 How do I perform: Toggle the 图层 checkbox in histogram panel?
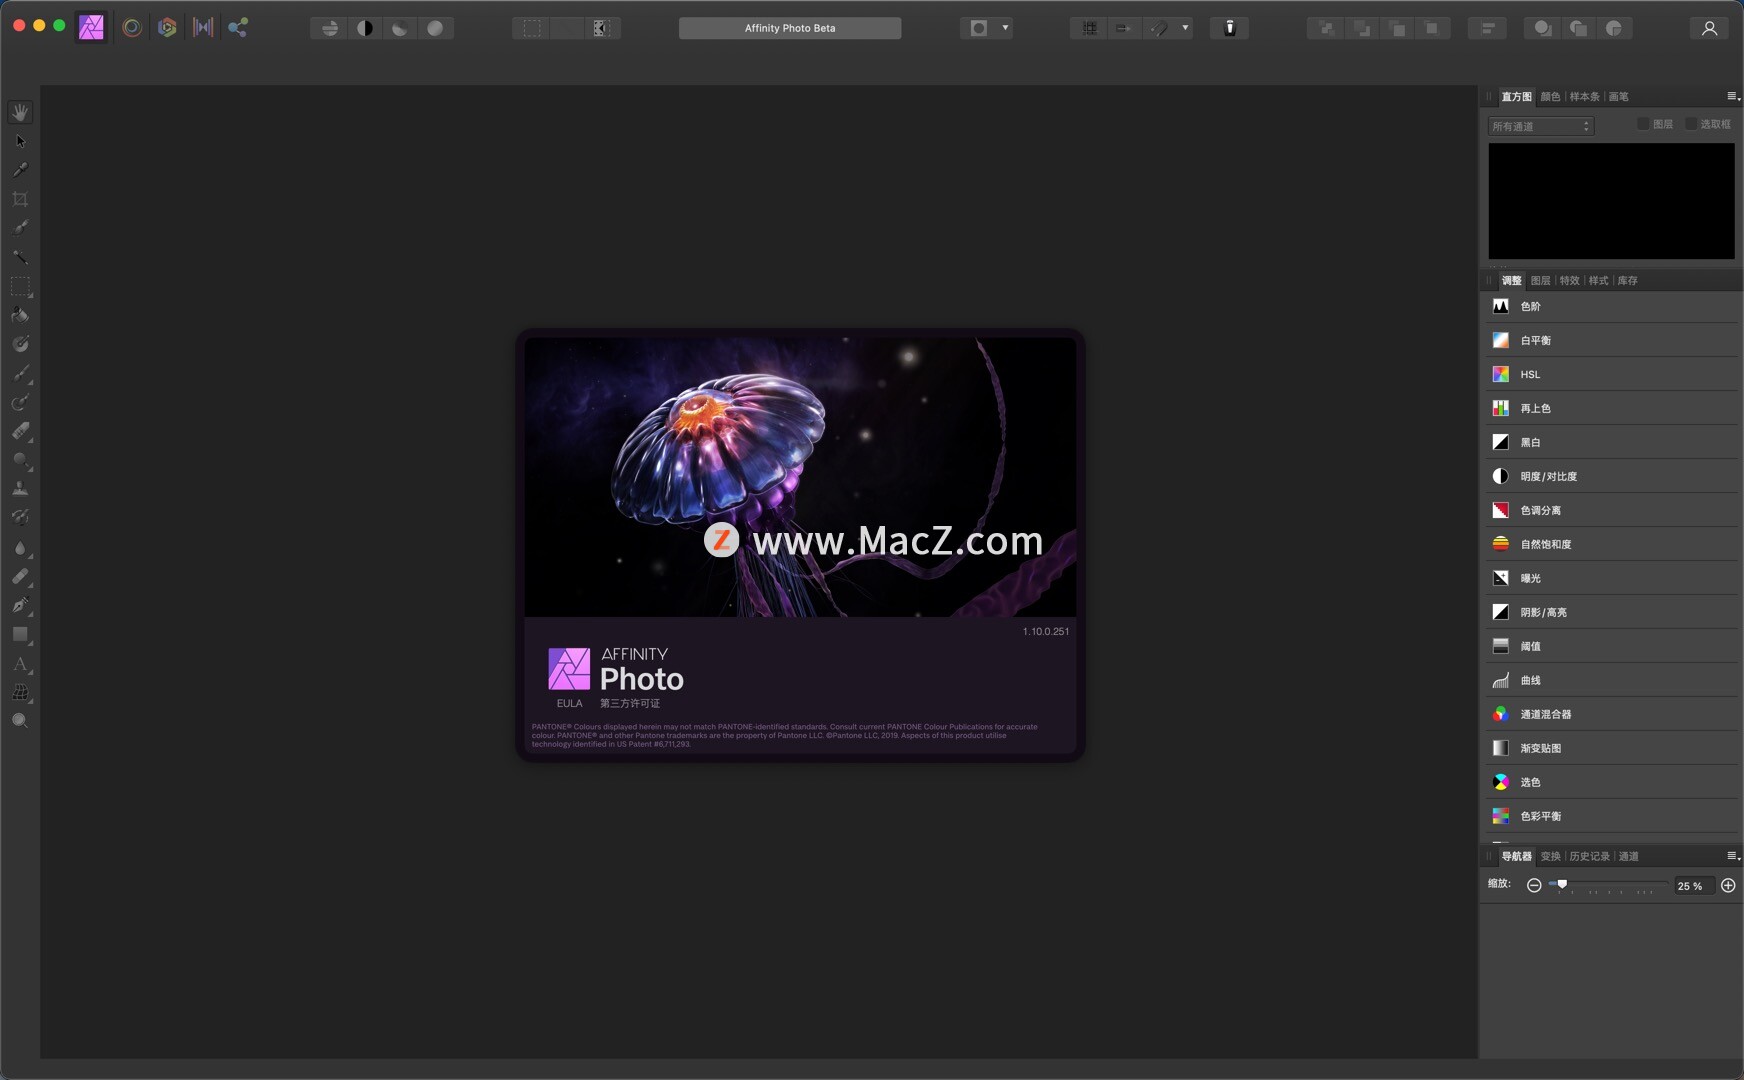1643,124
